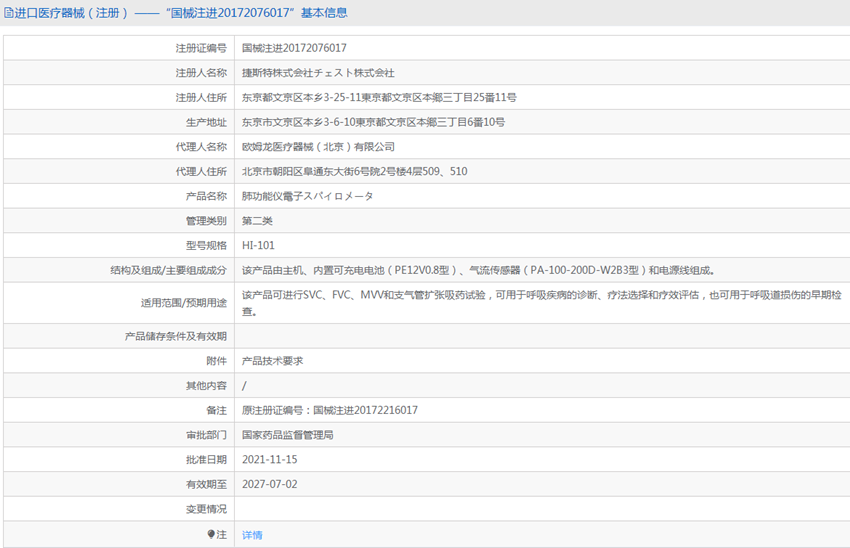Open the 详情 link in the note row
The width and height of the screenshot is (850, 548).
tap(252, 535)
